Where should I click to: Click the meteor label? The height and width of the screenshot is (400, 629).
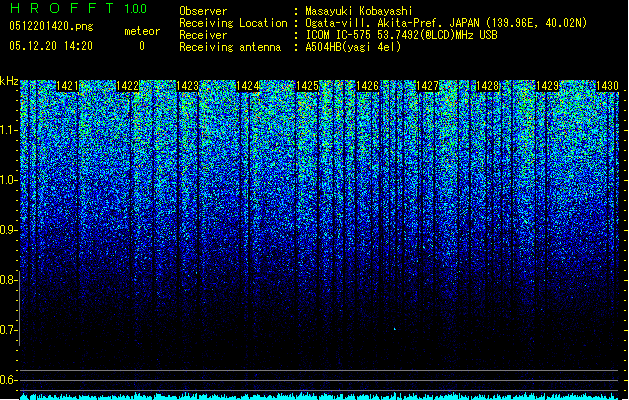[142, 31]
